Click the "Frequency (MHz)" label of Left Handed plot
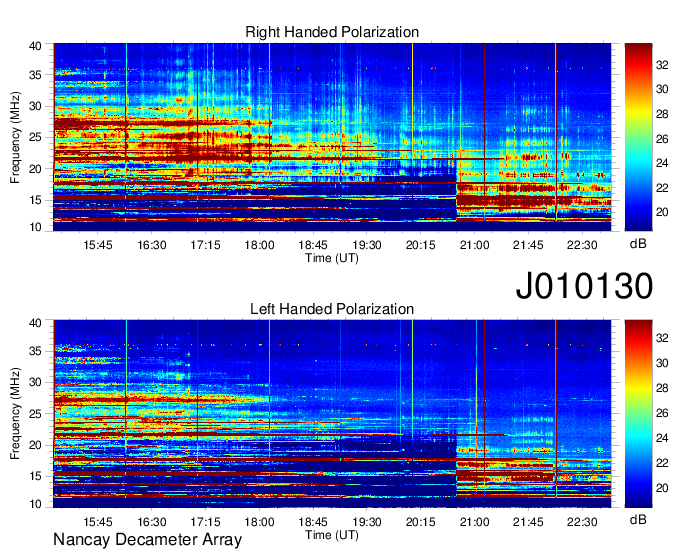Image resolution: width=680 pixels, height=552 pixels. point(15,414)
